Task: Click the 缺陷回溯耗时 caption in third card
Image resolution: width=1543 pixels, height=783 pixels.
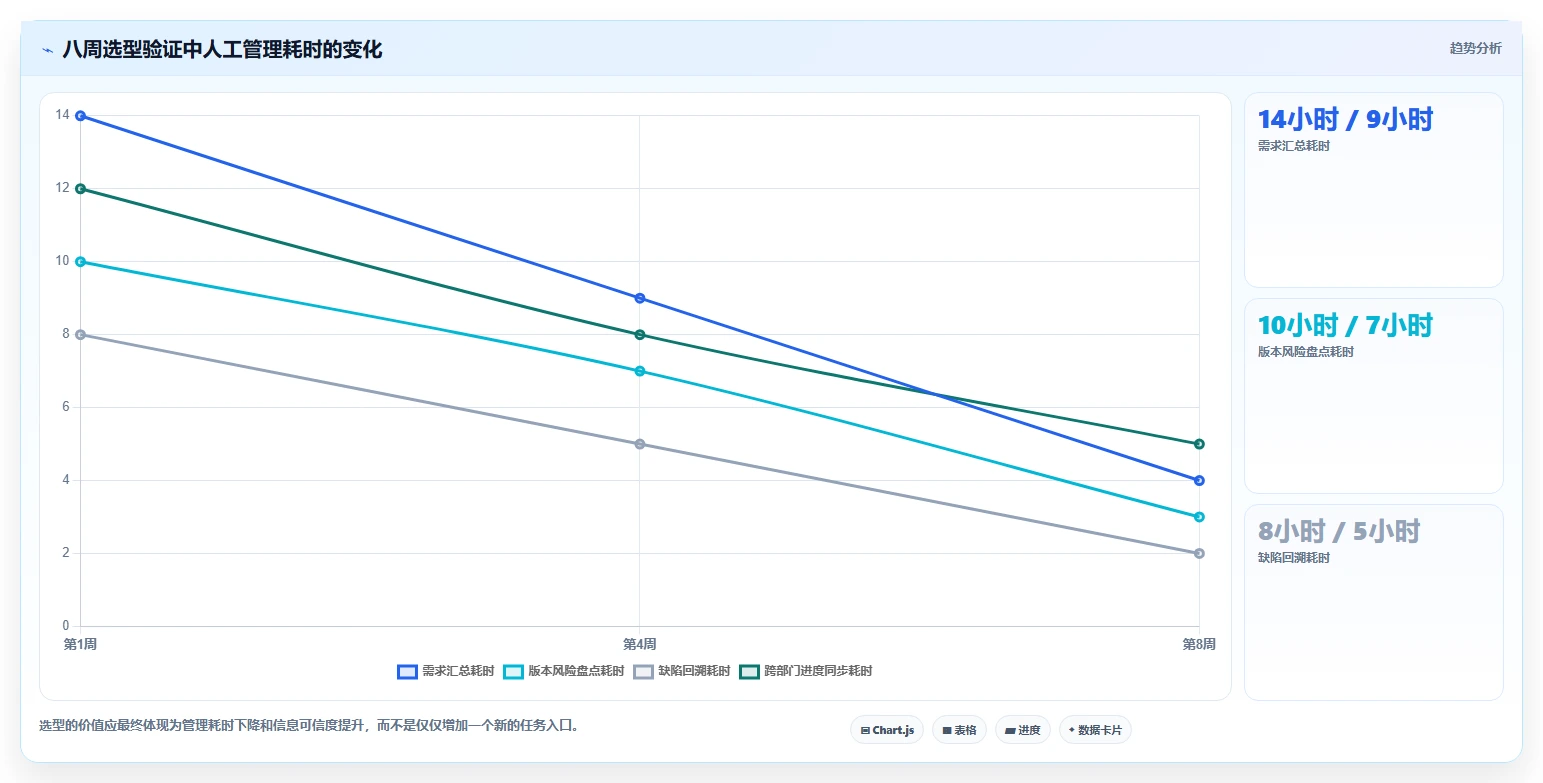Action: tap(1294, 558)
